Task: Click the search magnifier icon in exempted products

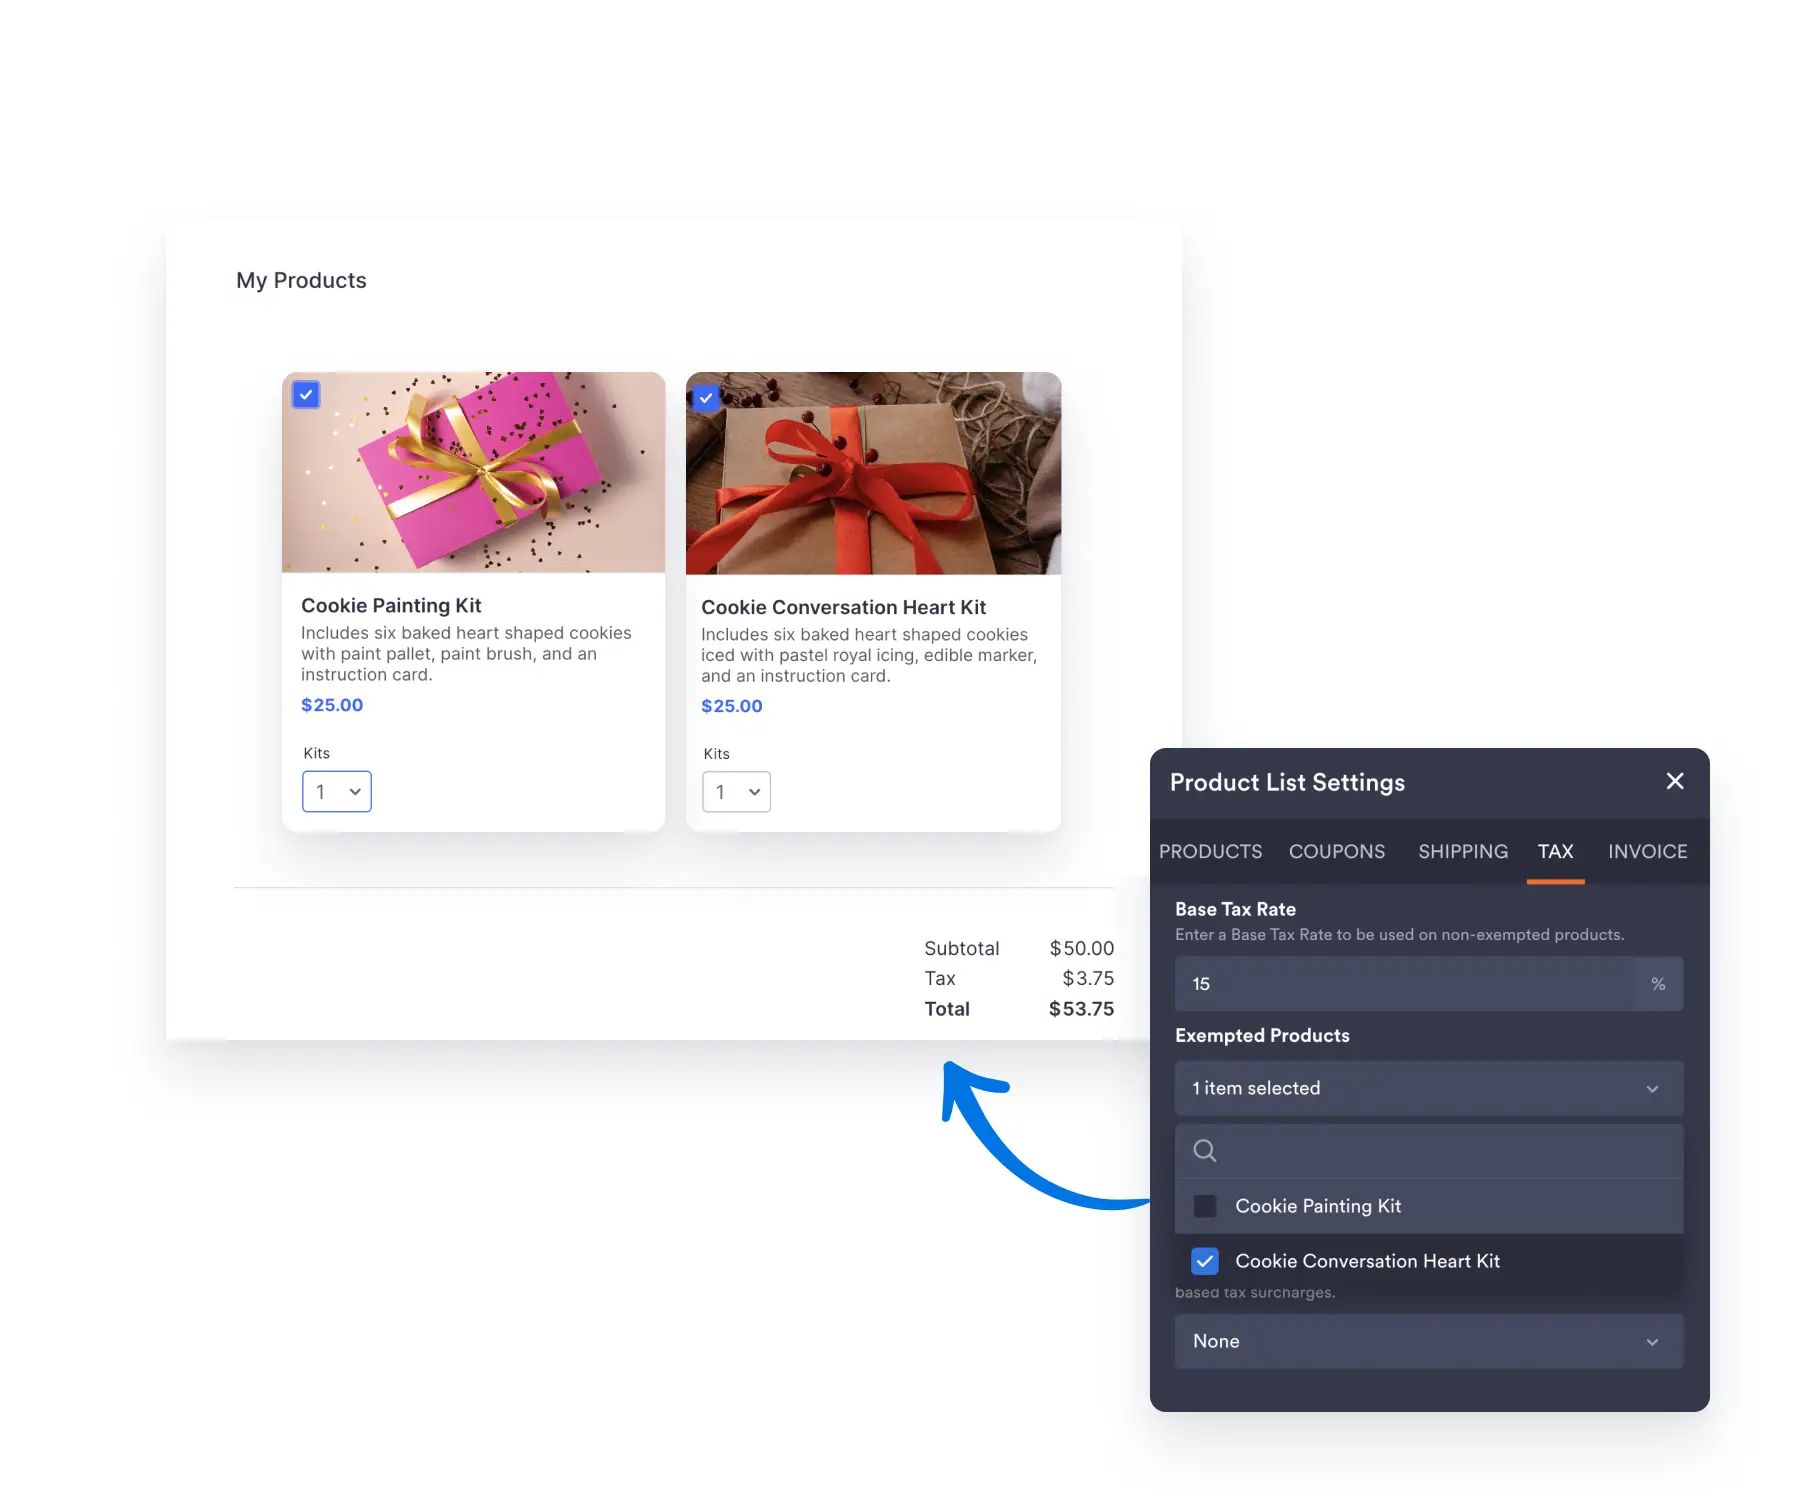Action: coord(1205,1151)
